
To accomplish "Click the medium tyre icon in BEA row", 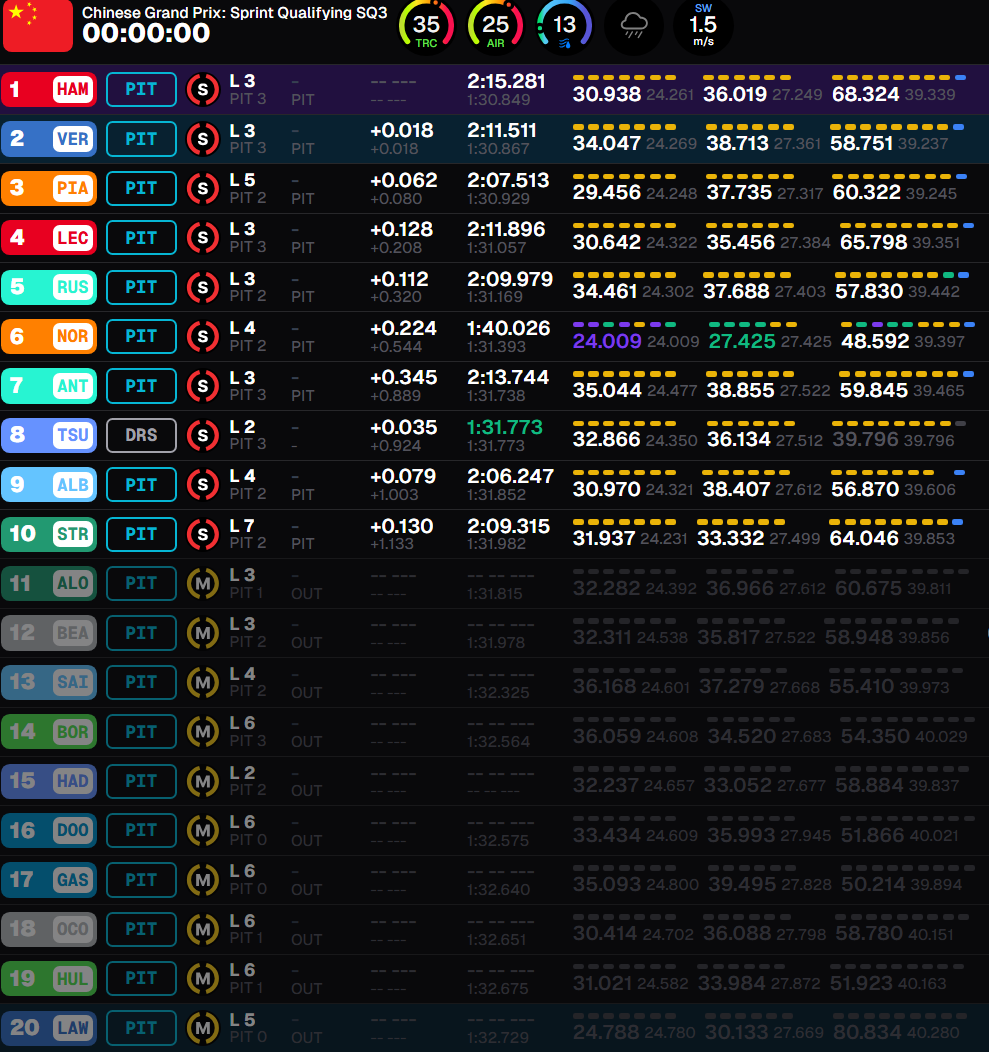I will (203, 633).
